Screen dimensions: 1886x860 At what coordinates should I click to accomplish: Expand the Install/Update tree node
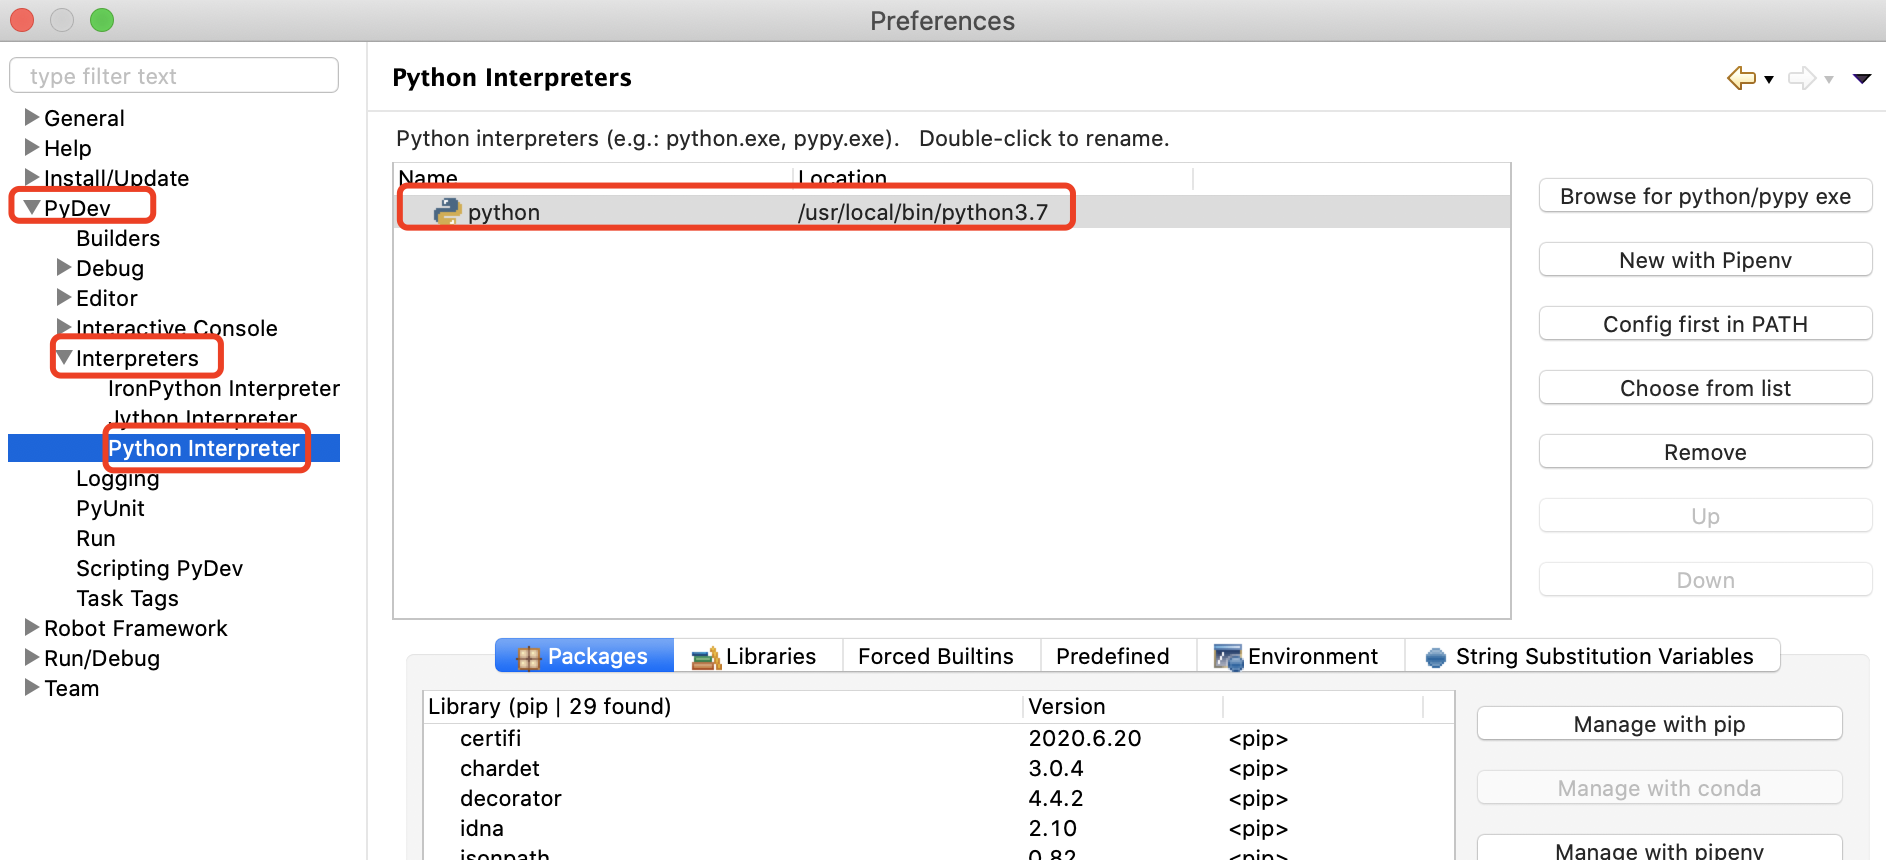coord(32,177)
